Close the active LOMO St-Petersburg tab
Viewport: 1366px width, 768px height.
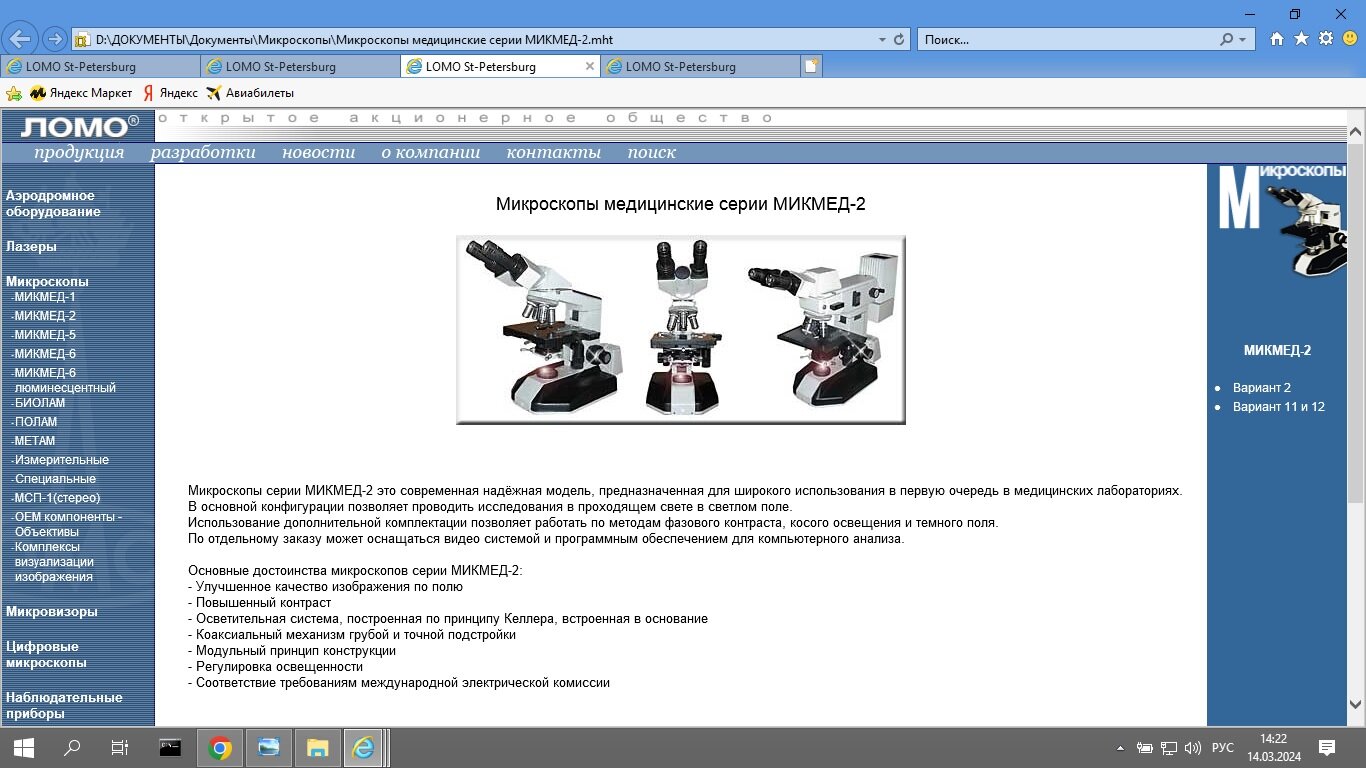[590, 66]
